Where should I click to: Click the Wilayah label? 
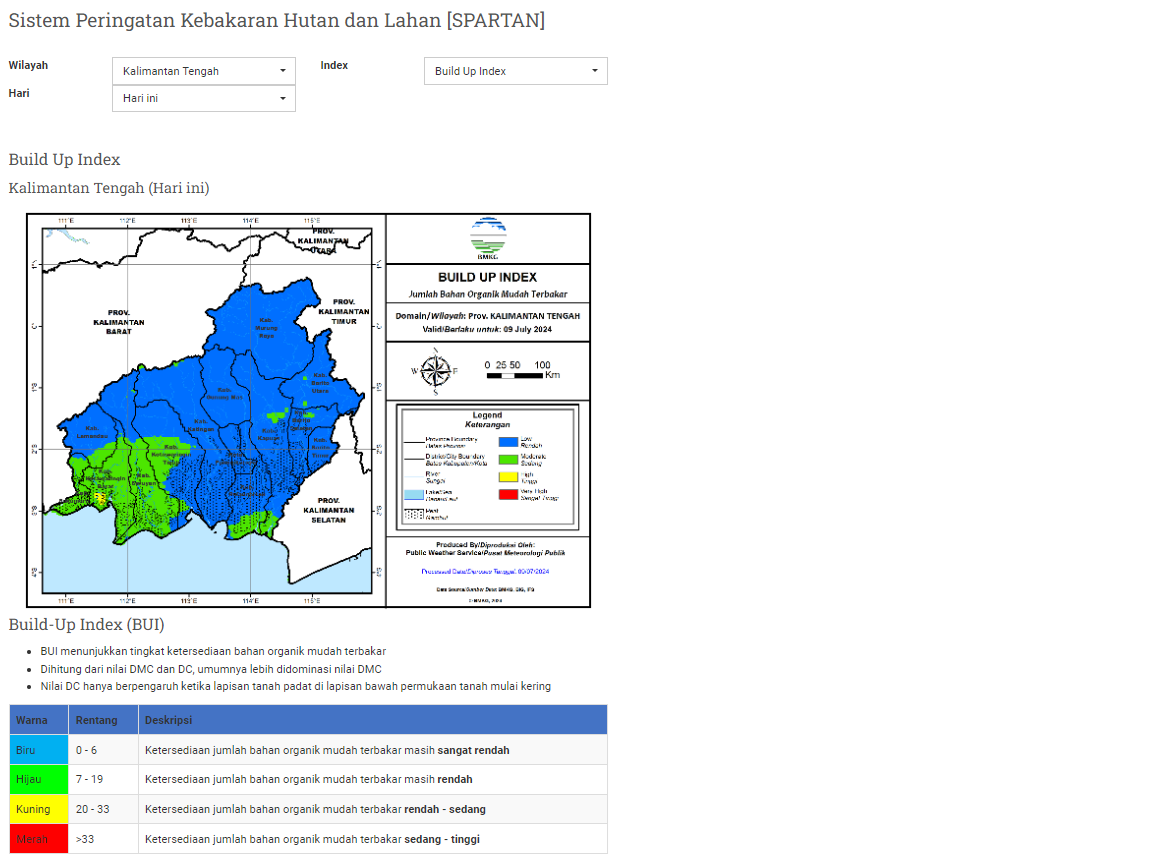(x=28, y=65)
